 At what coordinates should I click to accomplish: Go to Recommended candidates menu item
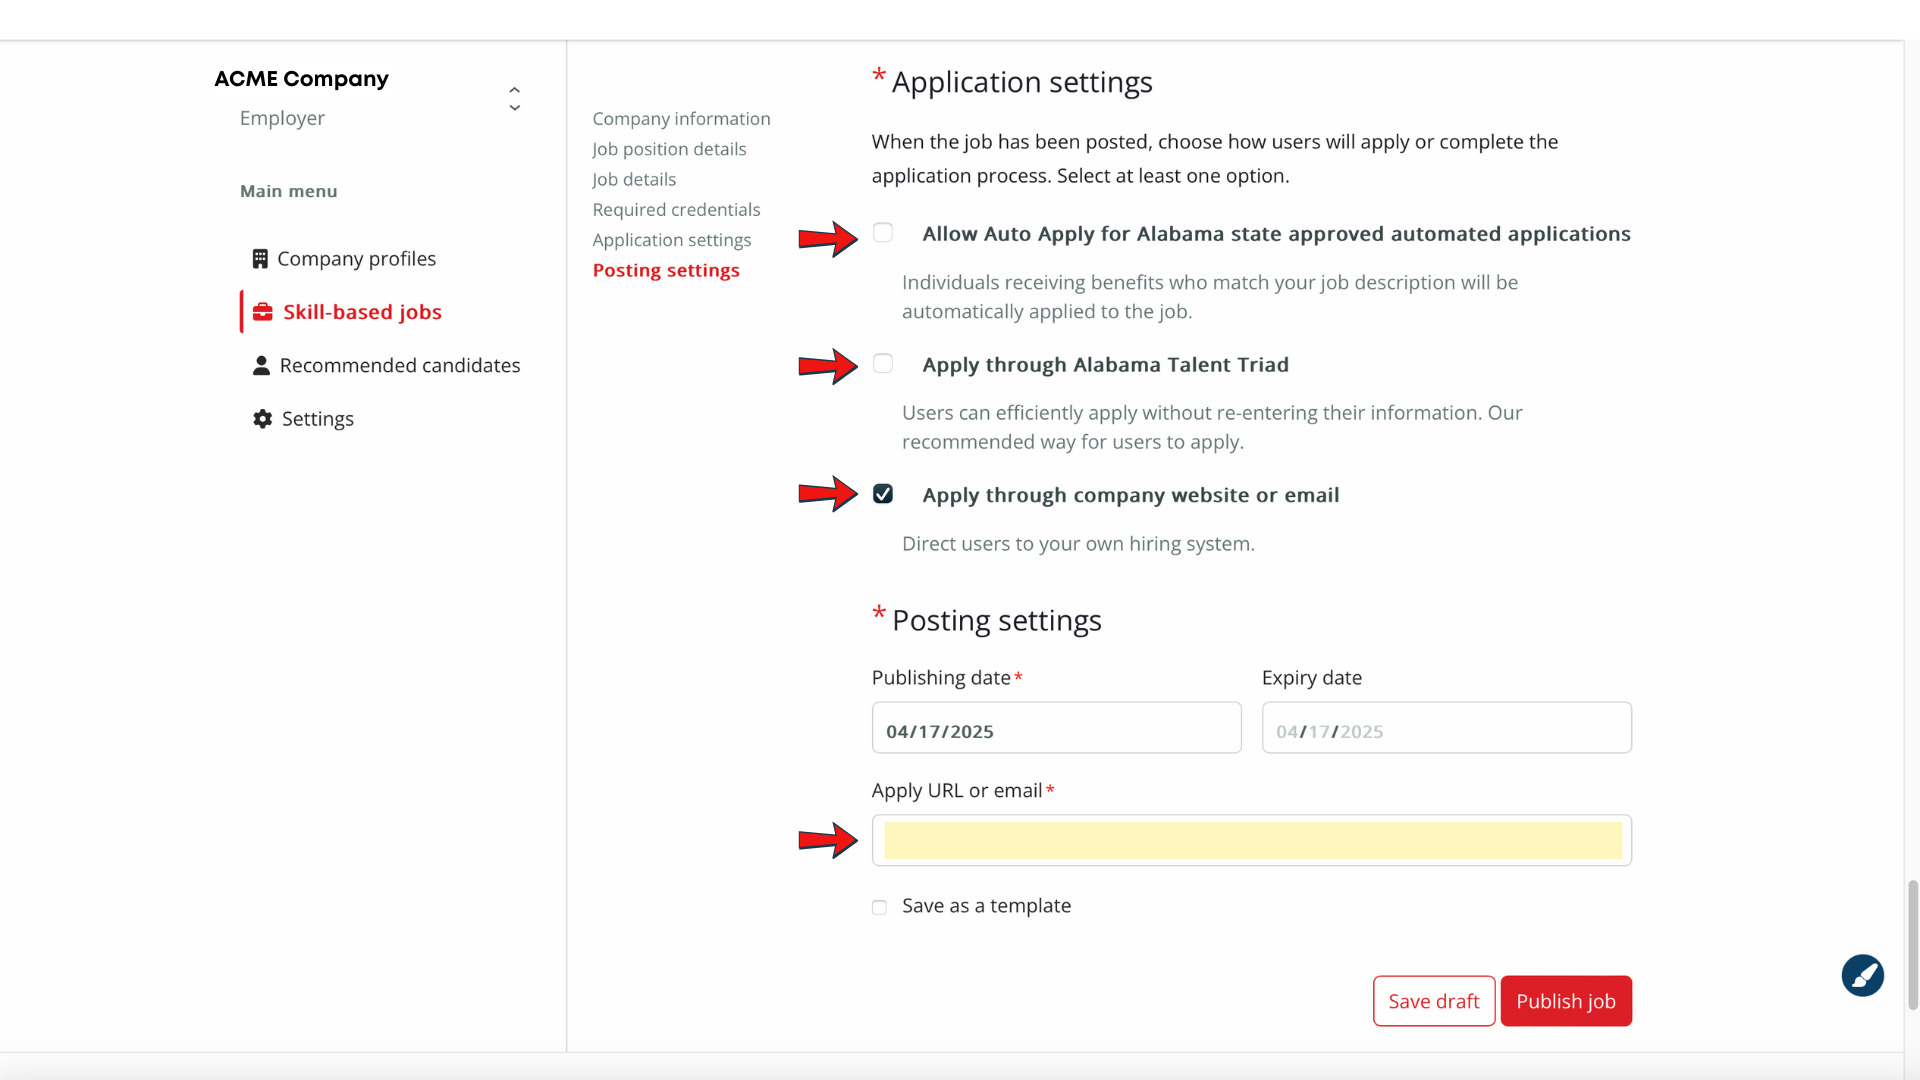[386, 366]
